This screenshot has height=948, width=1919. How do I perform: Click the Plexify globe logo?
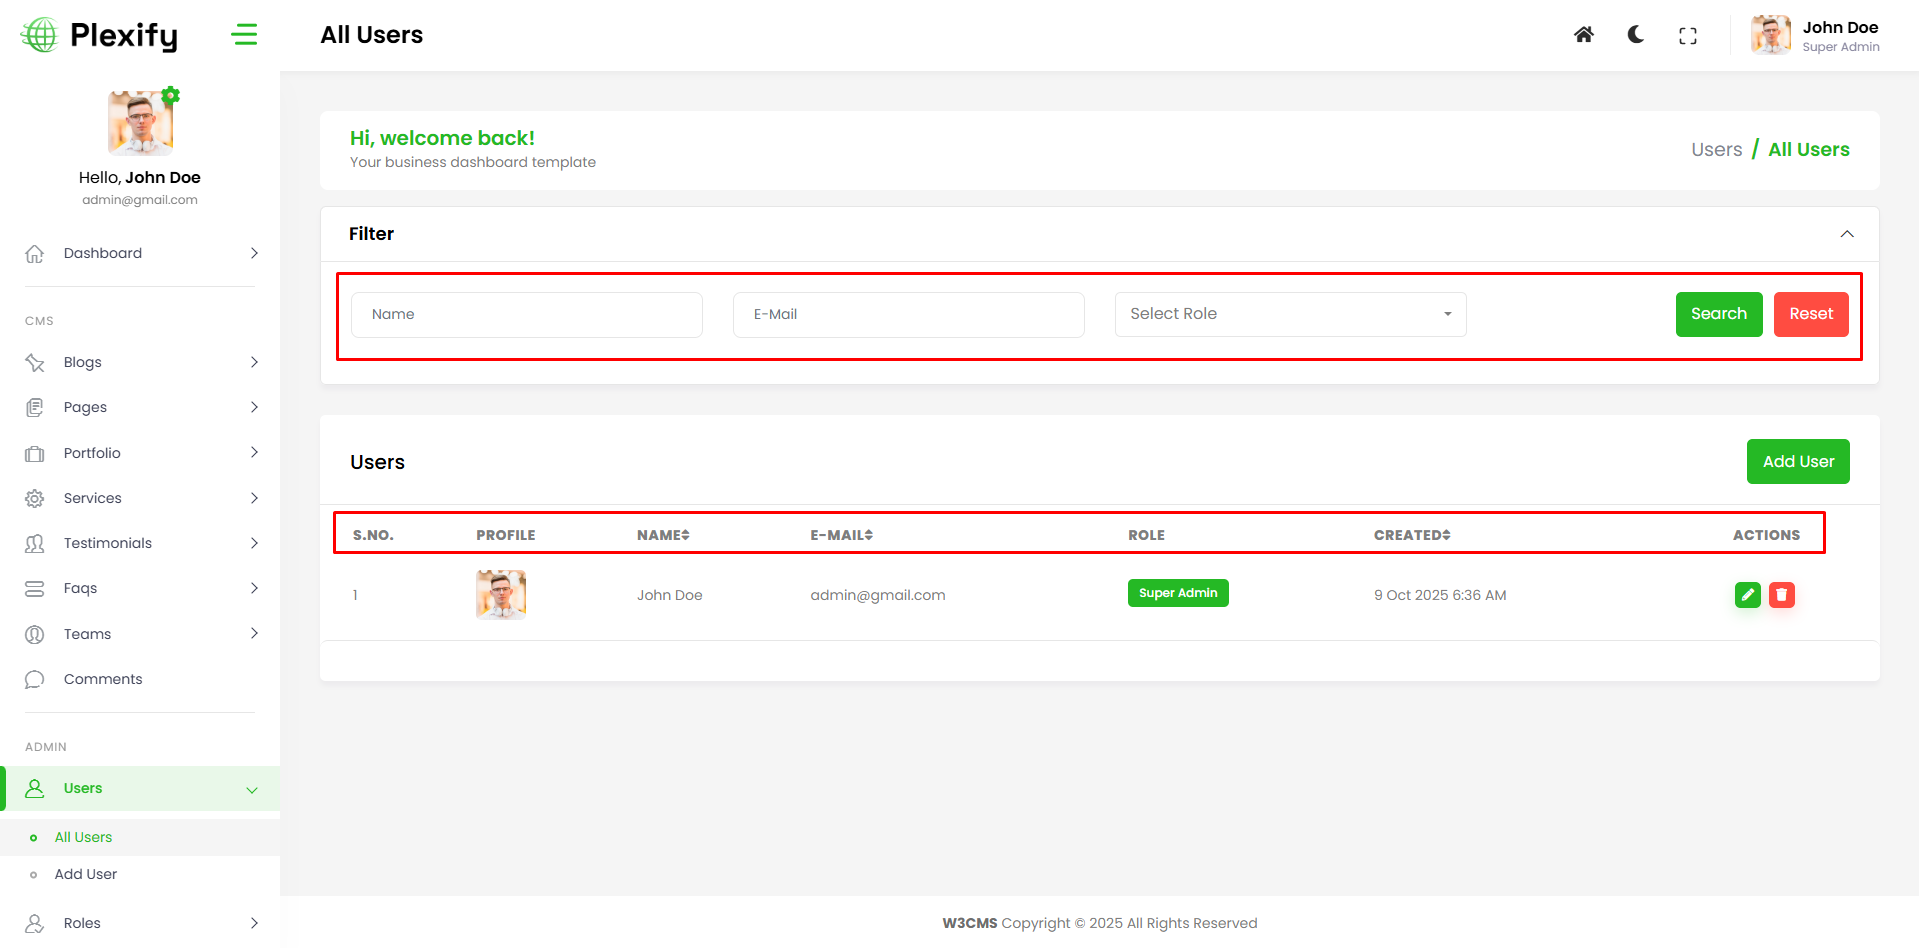point(40,35)
